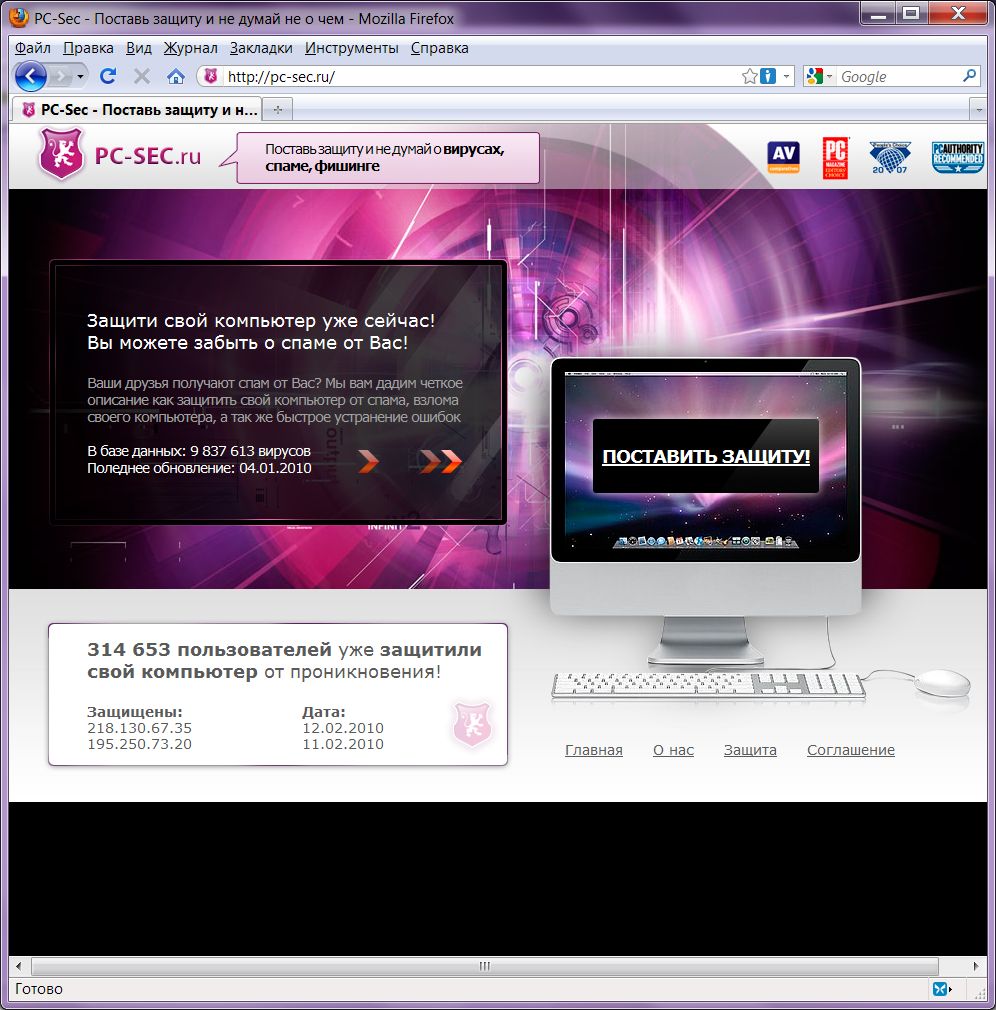
Task: Reload the page with the refresh icon
Action: click(x=108, y=76)
